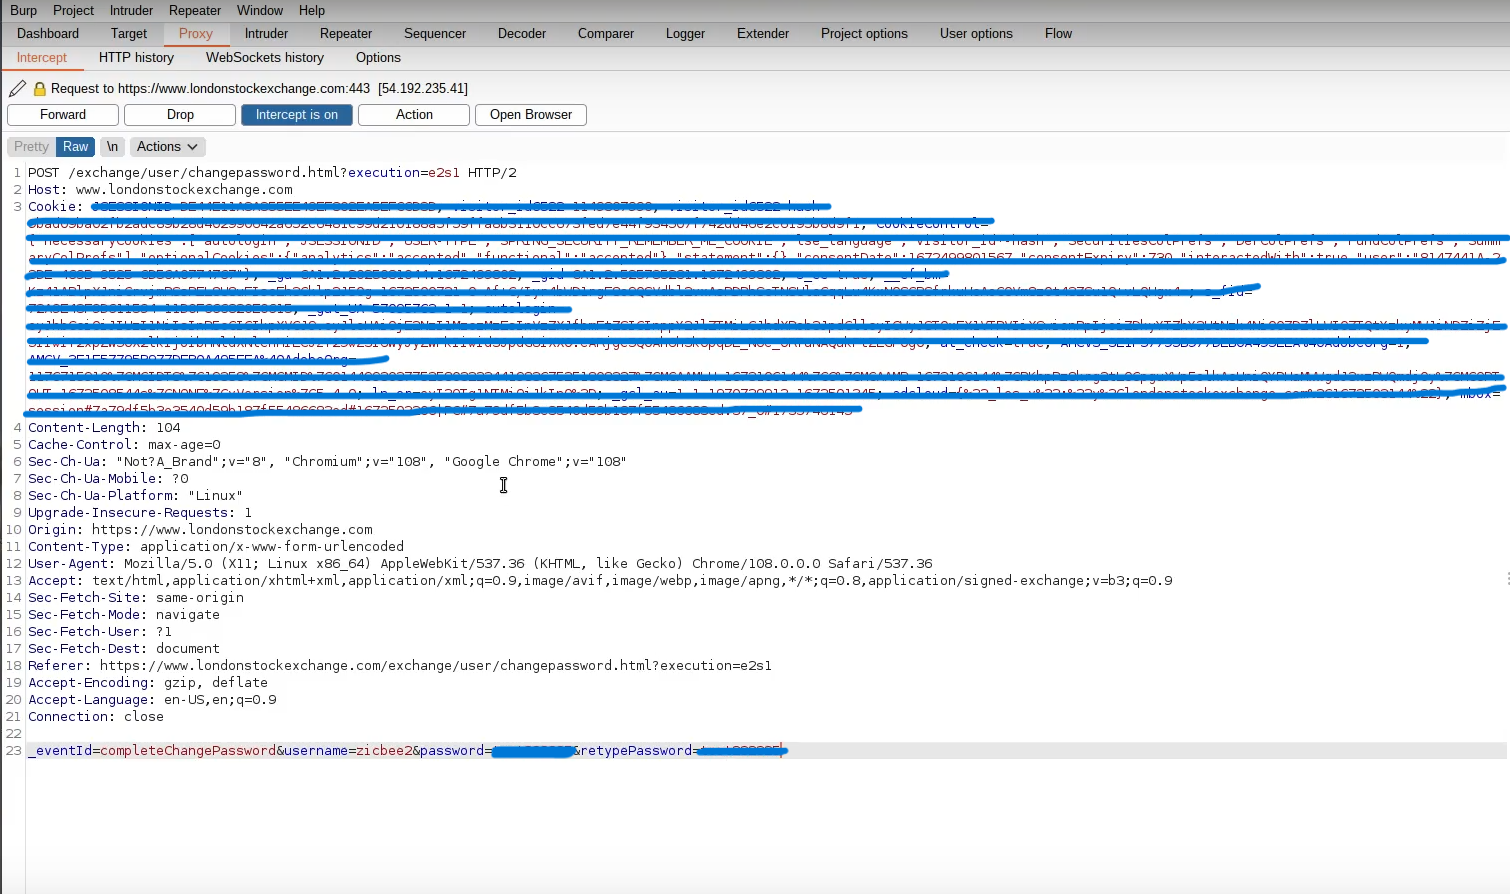The width and height of the screenshot is (1510, 894).
Task: Click the pencil edit icon beside request target
Action: coord(17,88)
